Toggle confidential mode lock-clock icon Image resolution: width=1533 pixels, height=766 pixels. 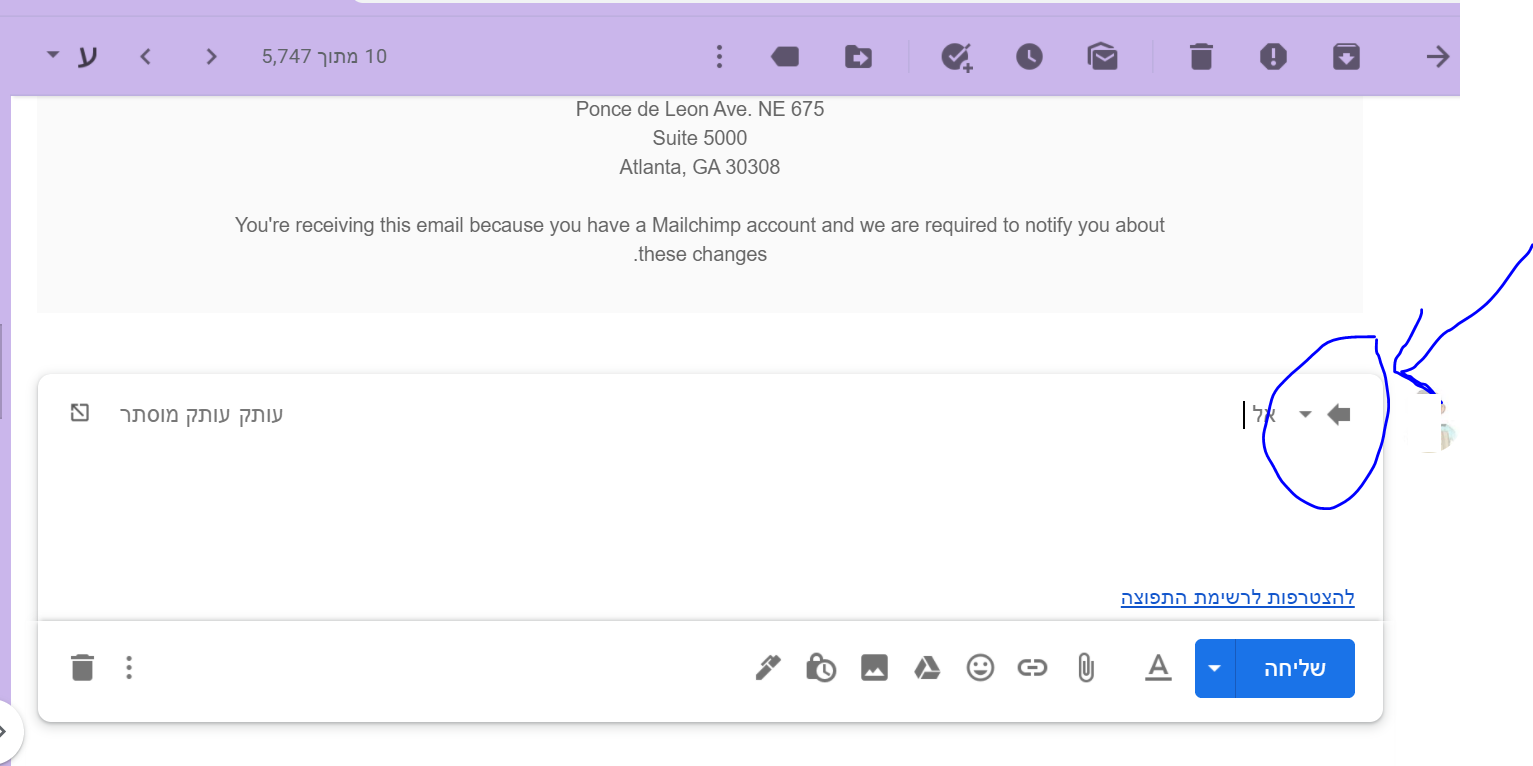click(821, 667)
